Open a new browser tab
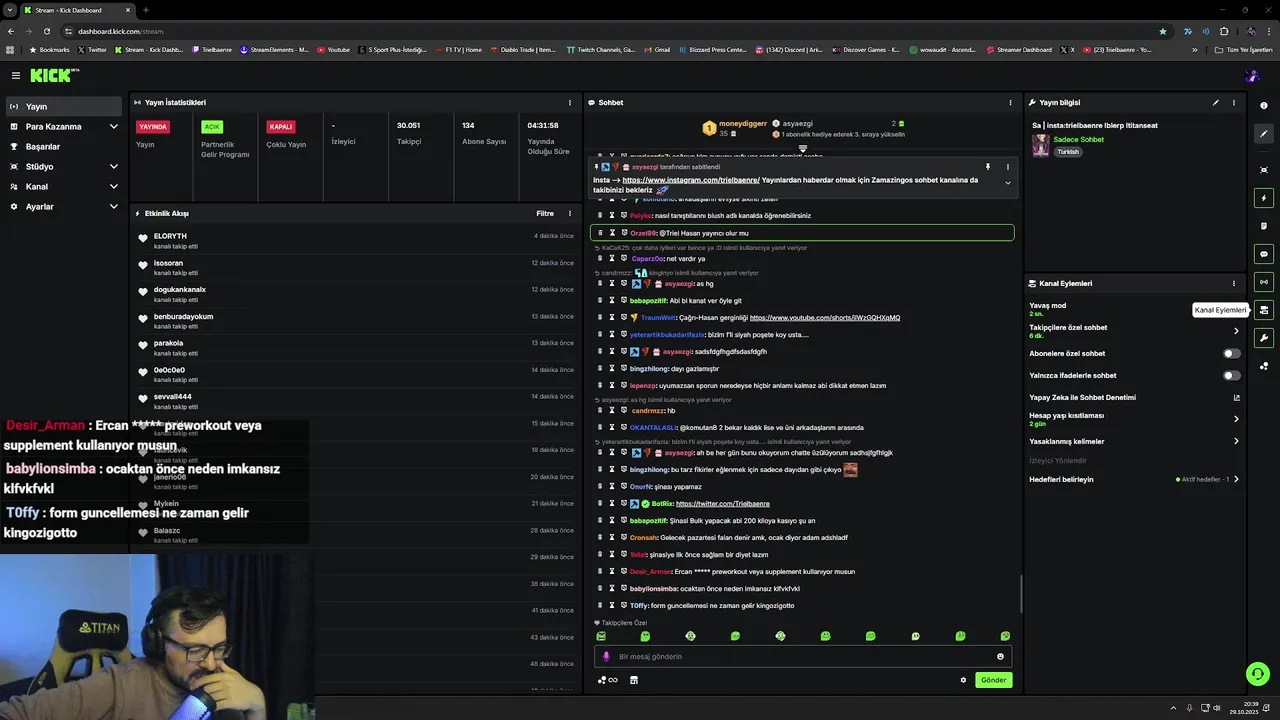 pos(145,10)
